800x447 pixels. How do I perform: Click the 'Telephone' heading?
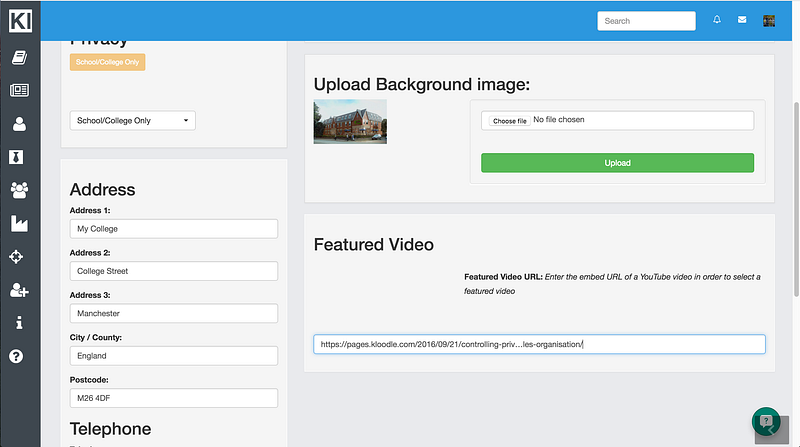(110, 429)
